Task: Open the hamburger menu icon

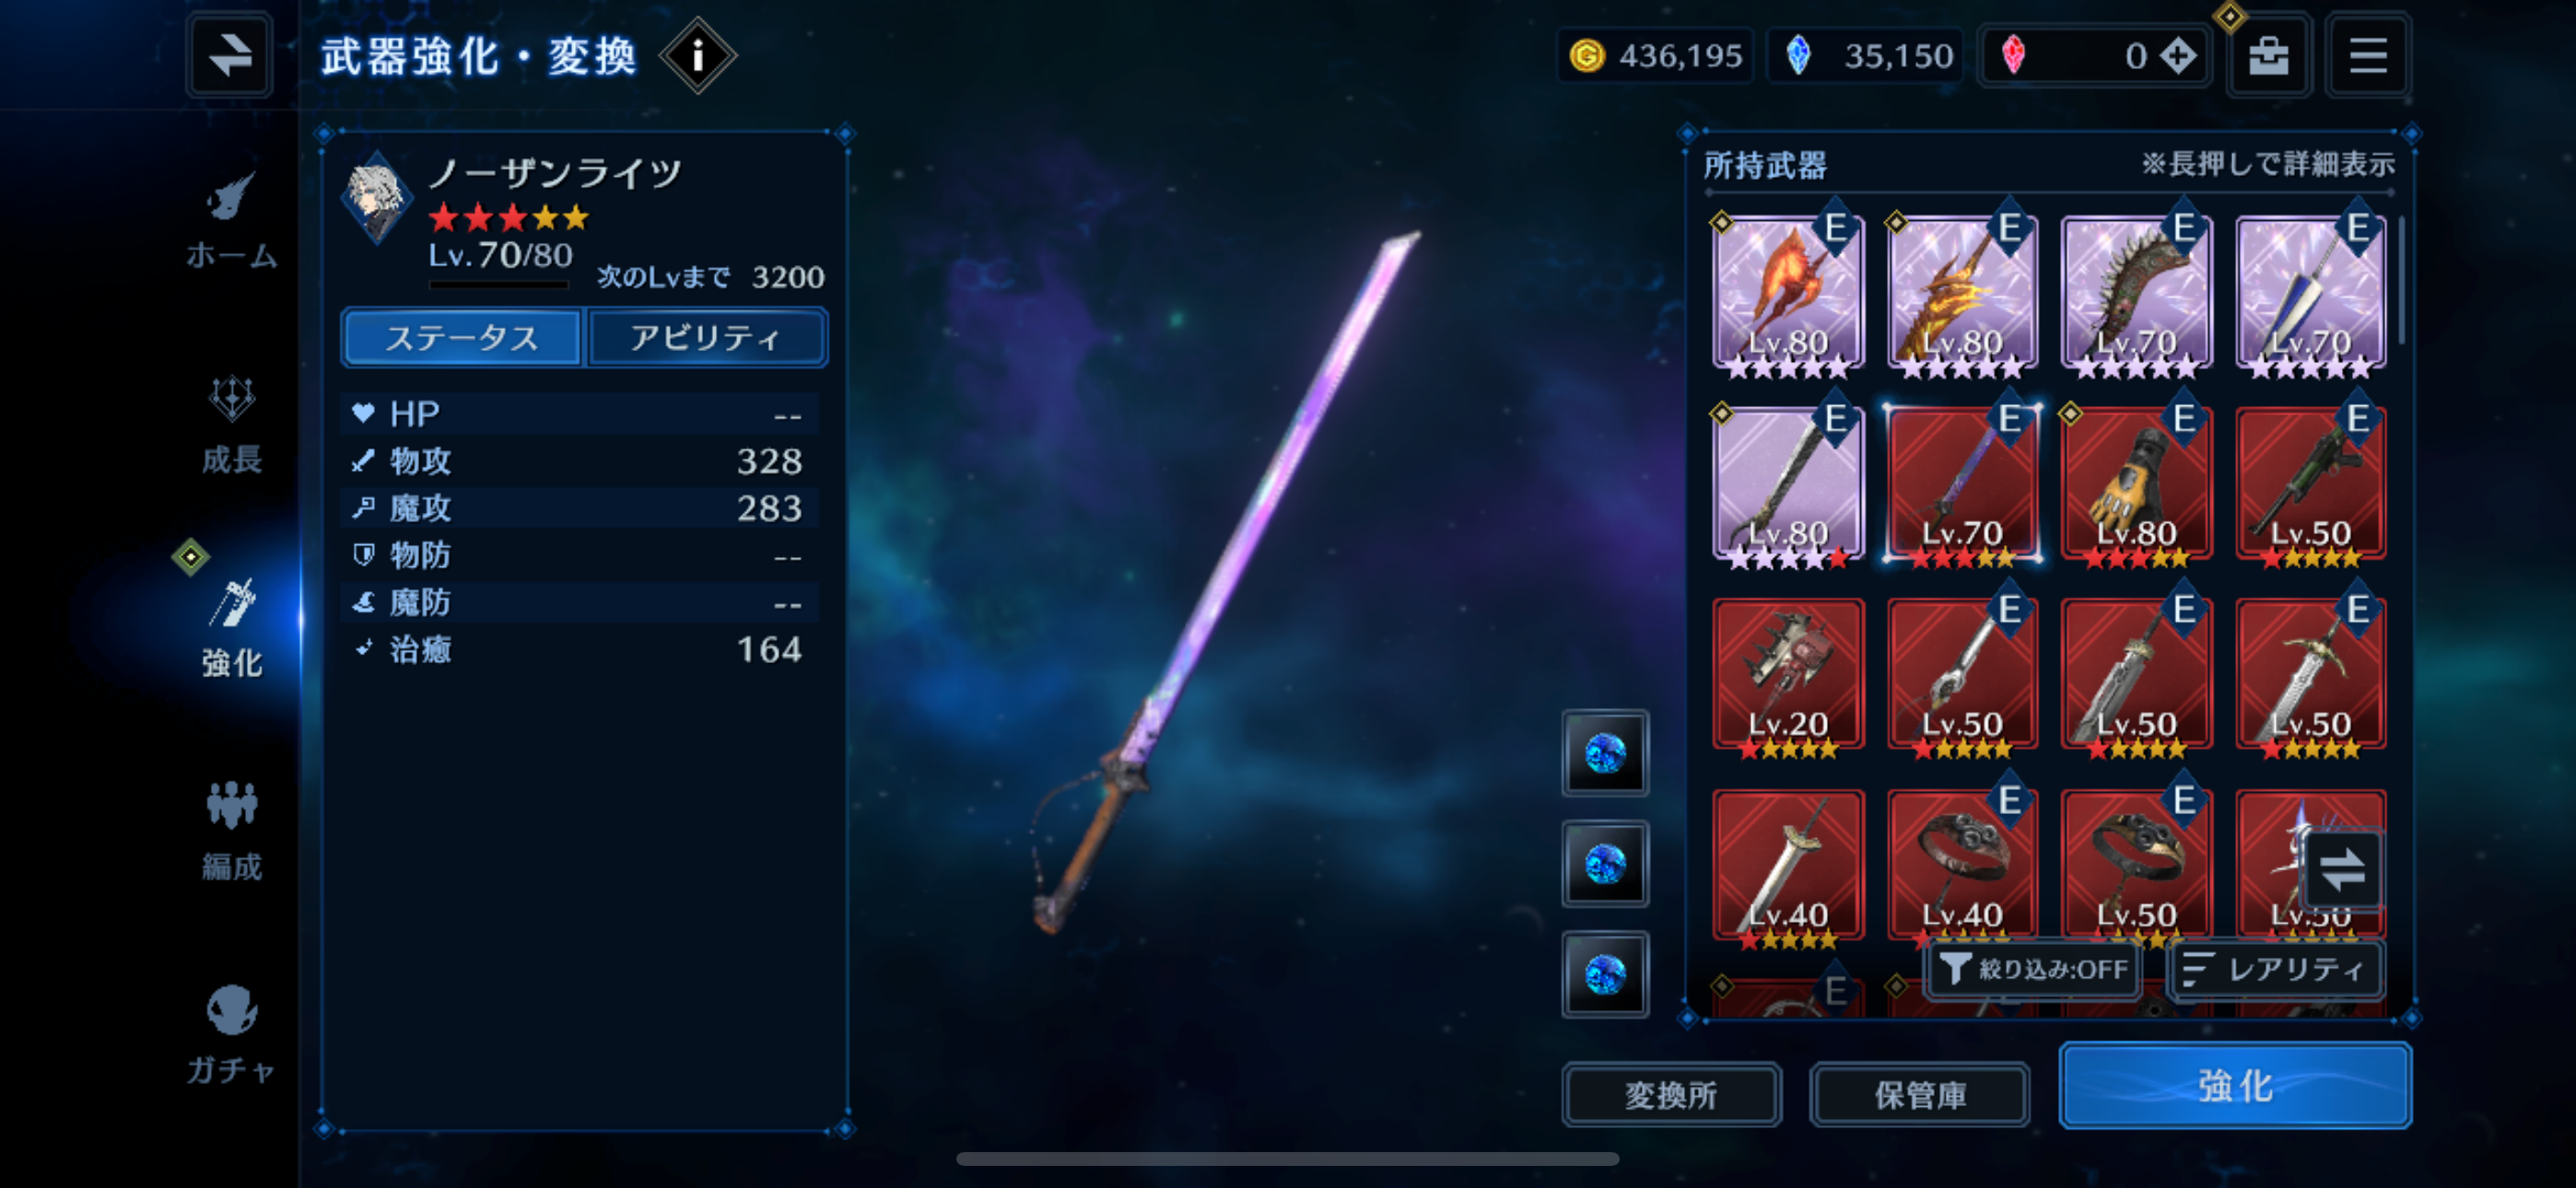Action: click(x=2367, y=55)
